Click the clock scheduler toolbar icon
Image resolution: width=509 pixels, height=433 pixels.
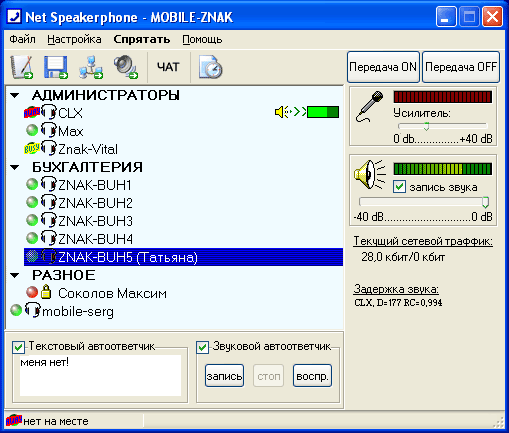pos(211,67)
